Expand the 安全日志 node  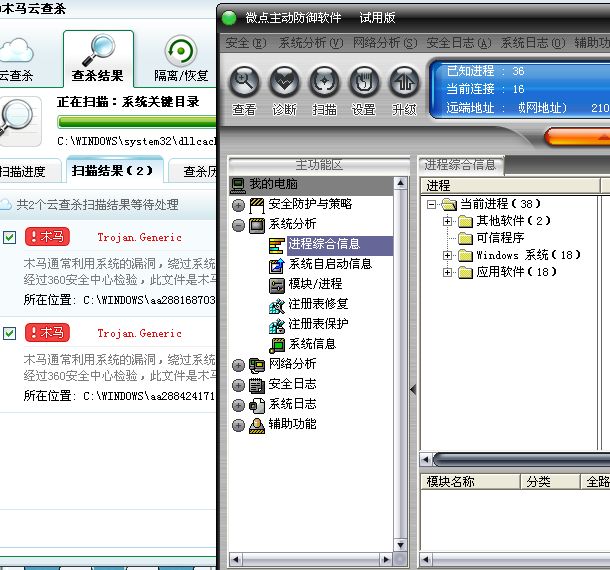click(238, 386)
